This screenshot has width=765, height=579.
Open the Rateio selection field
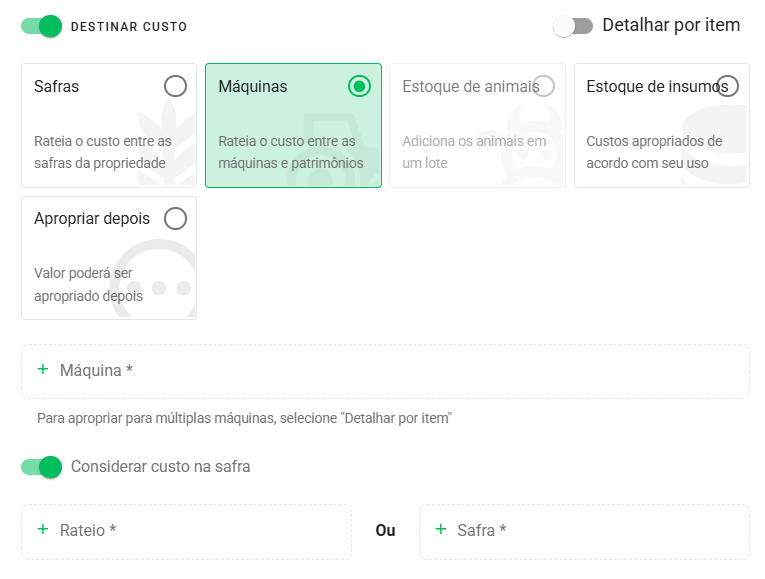(x=186, y=532)
